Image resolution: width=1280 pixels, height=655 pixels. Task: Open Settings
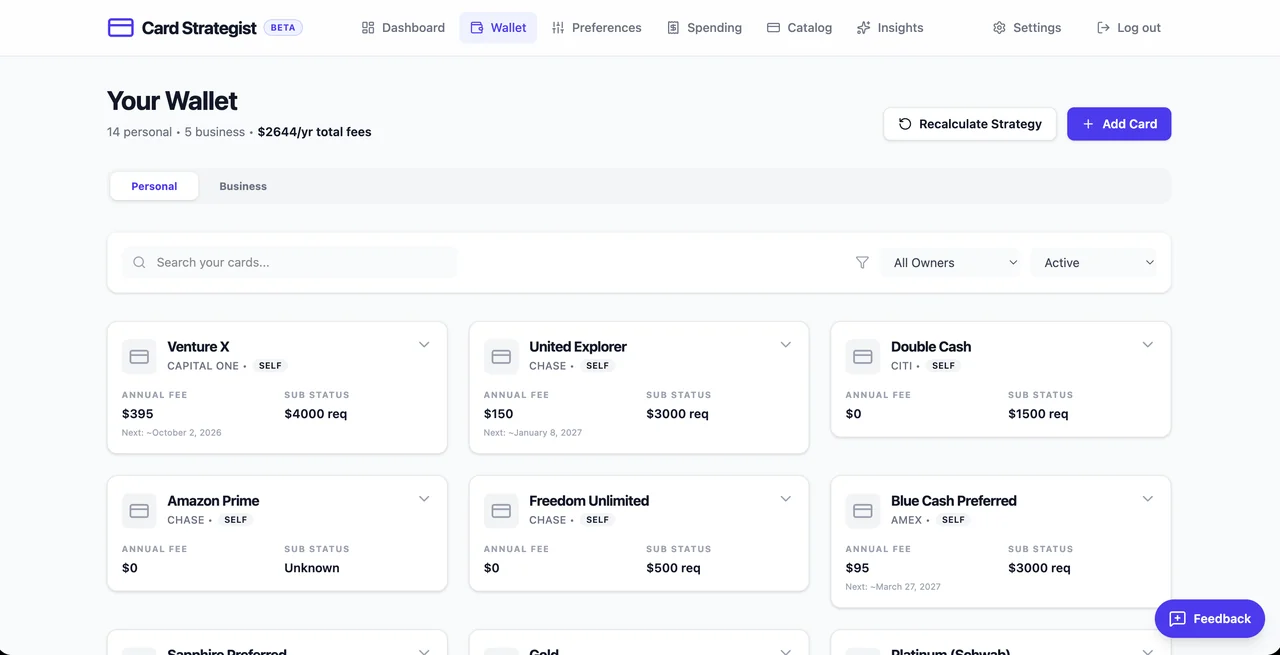tap(1027, 28)
